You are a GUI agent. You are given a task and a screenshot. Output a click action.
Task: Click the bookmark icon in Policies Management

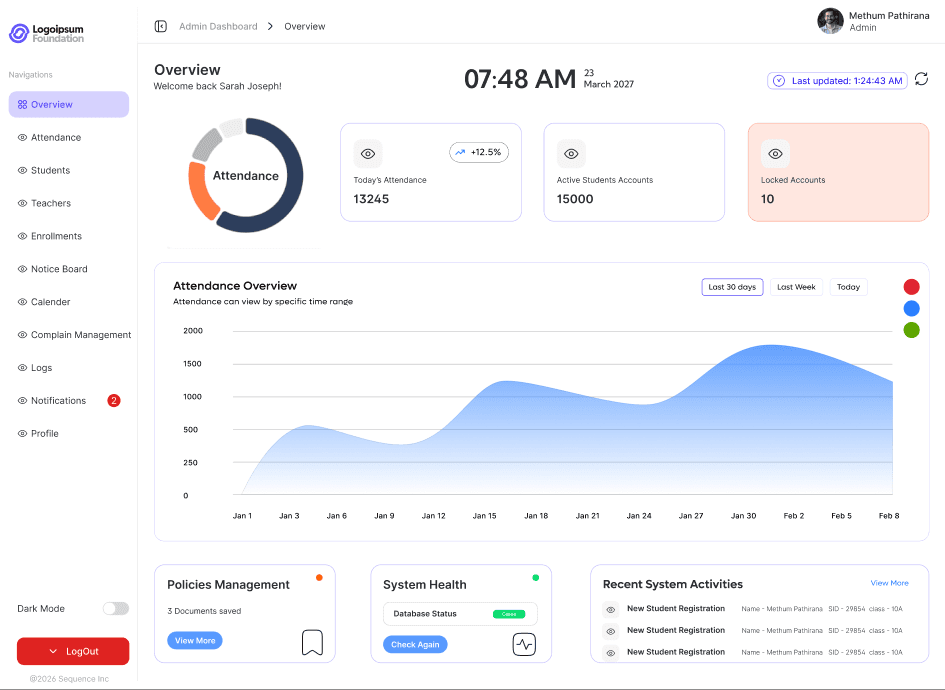(x=312, y=642)
